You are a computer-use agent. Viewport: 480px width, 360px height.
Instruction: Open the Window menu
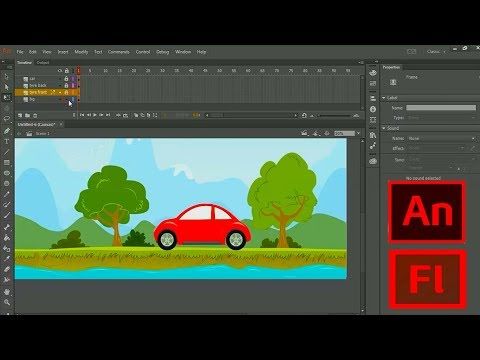pos(183,52)
